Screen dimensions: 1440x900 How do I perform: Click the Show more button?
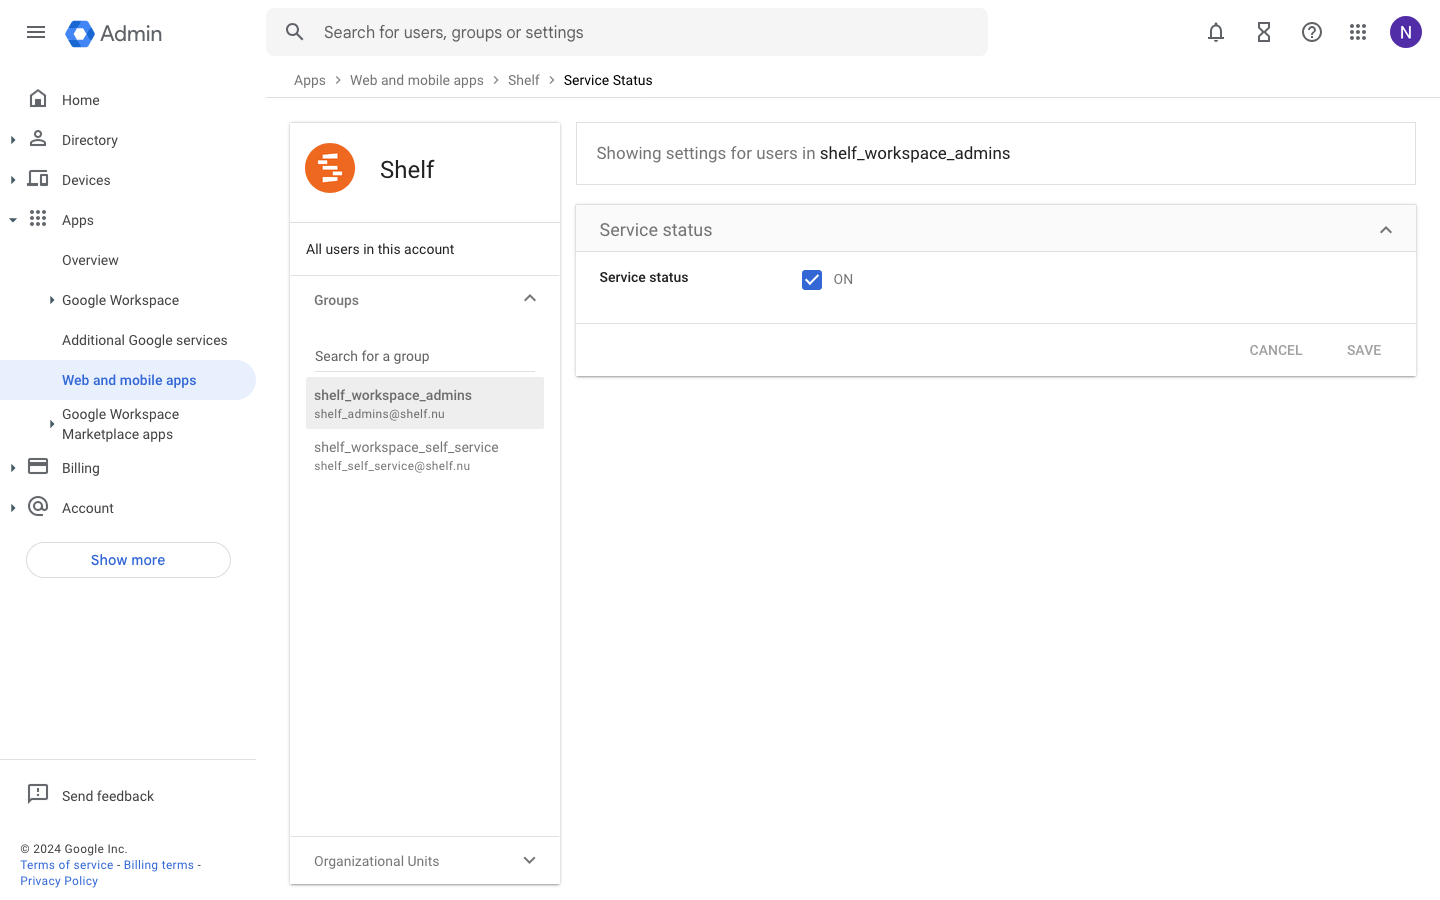(128, 560)
